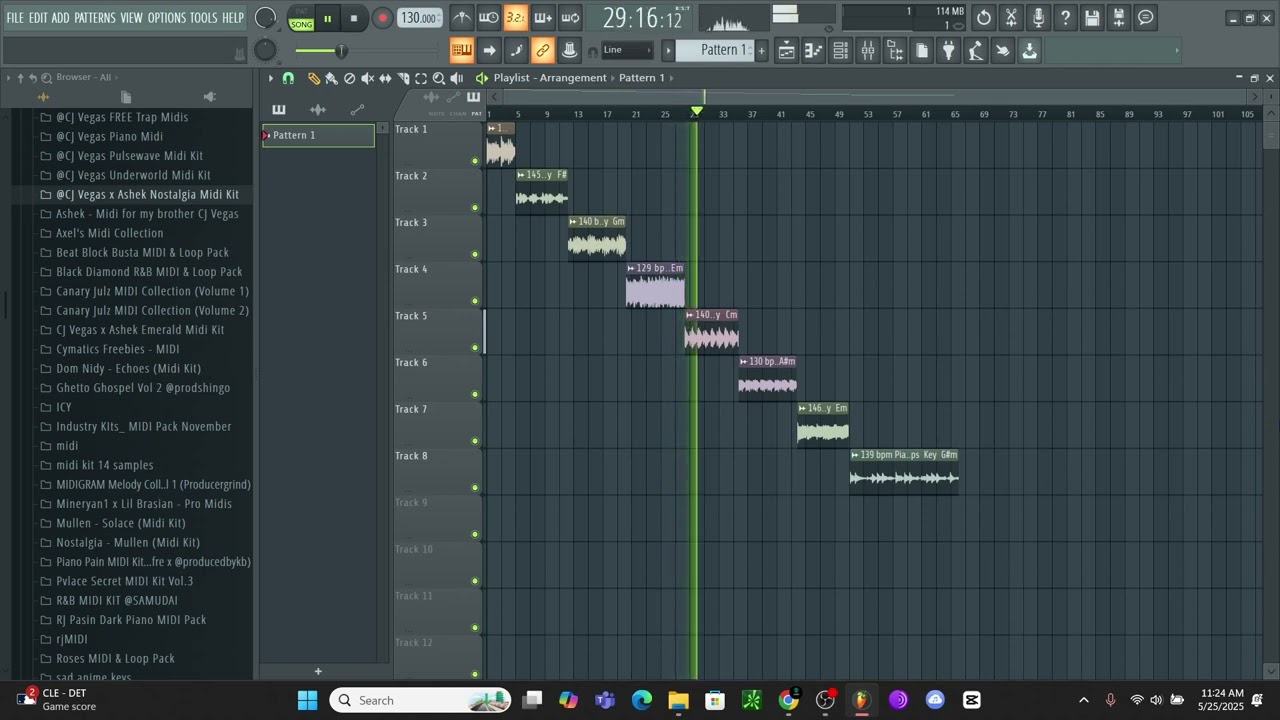Toggle typing keyboard to piano icon

[461, 50]
